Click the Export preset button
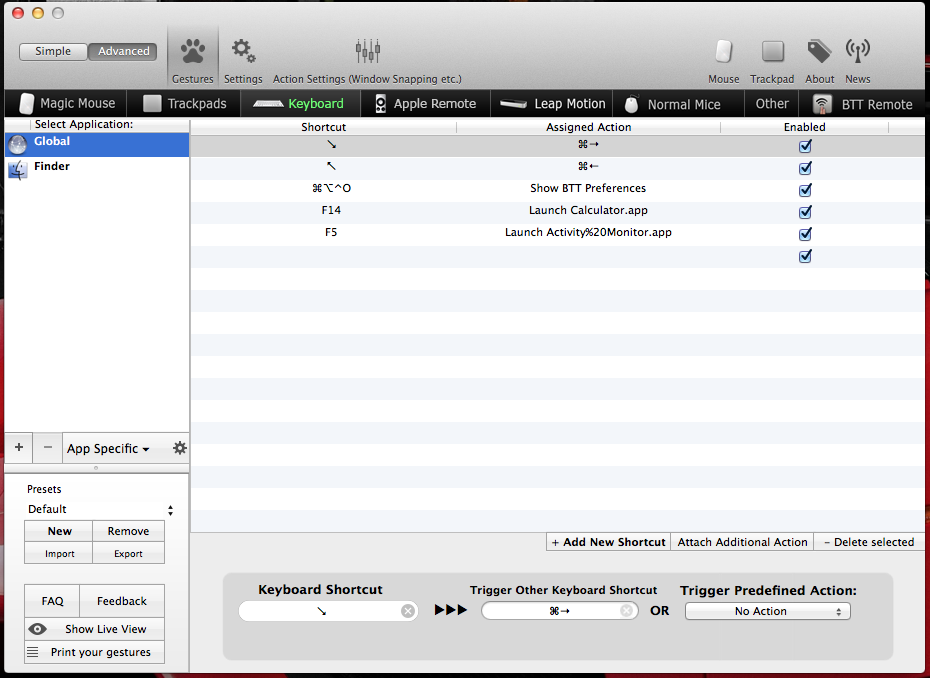Image resolution: width=930 pixels, height=678 pixels. click(x=128, y=553)
